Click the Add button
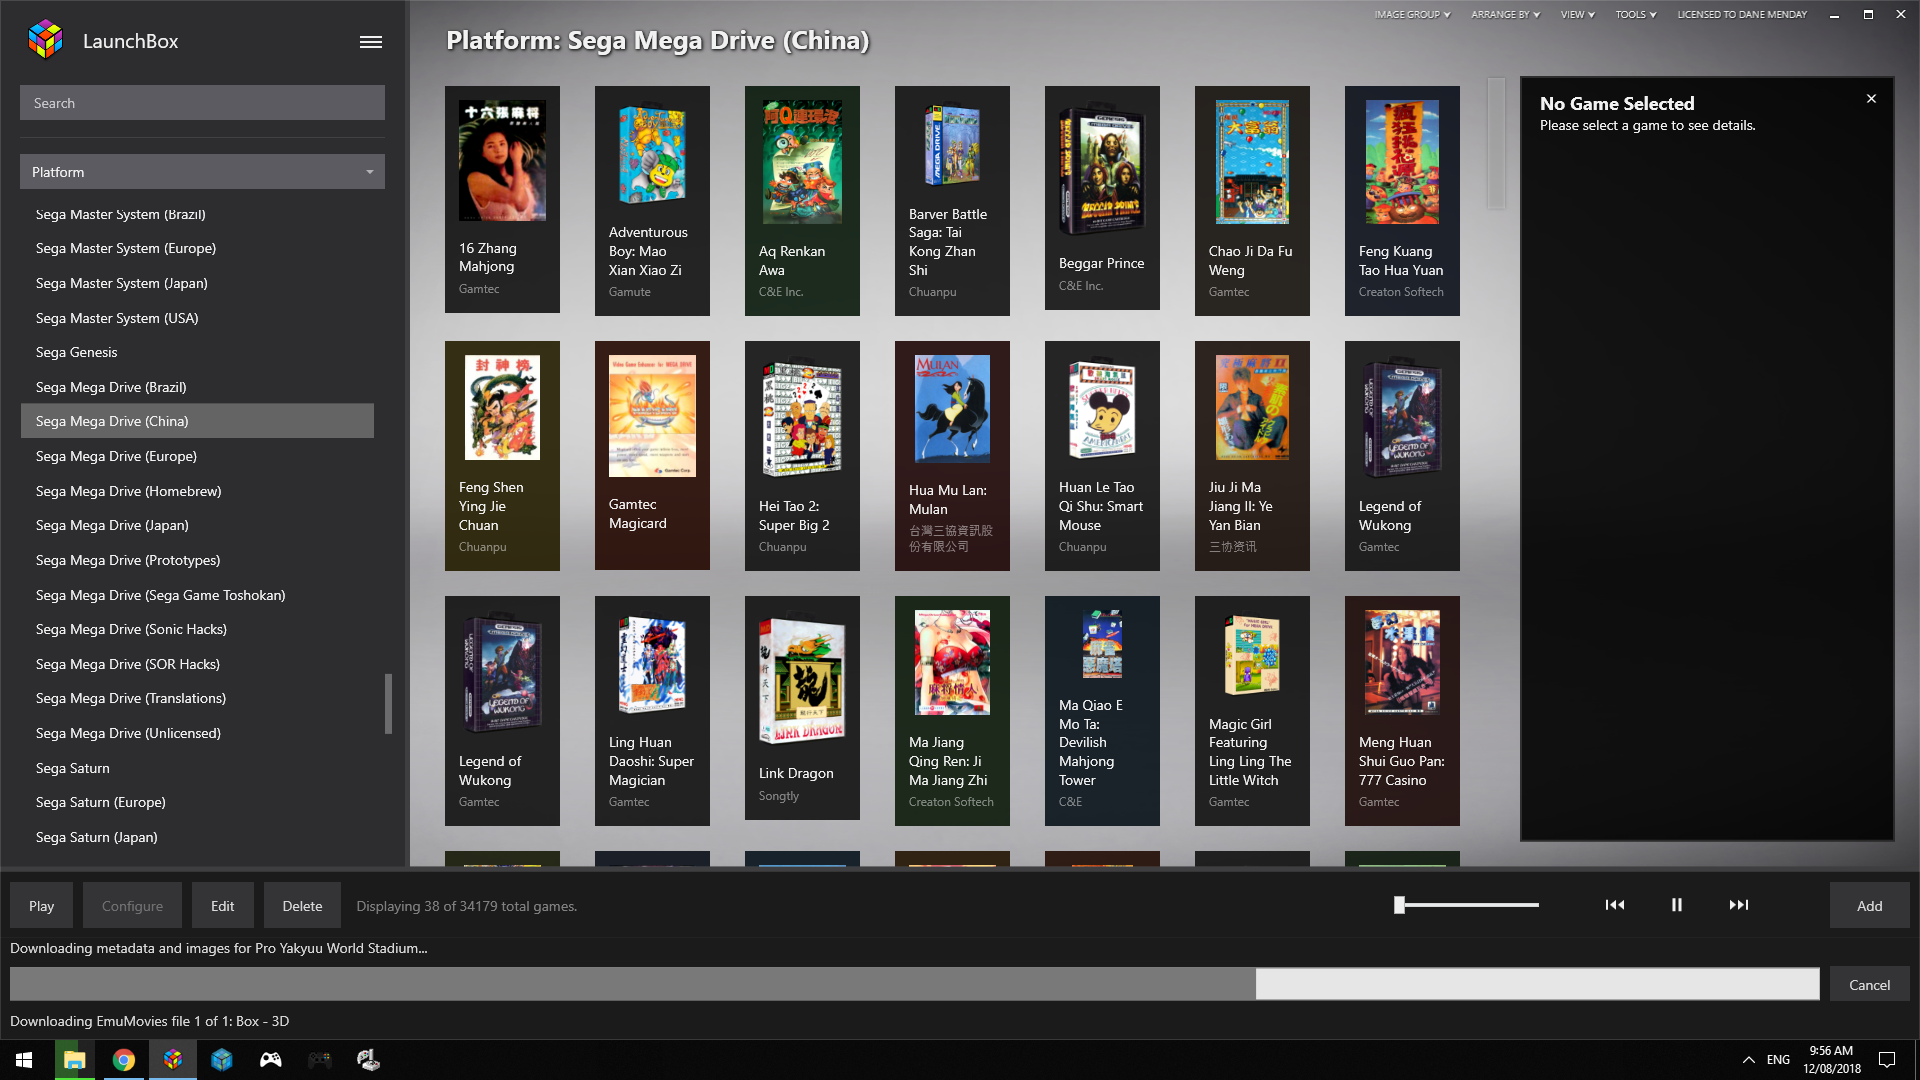 pyautogui.click(x=1869, y=906)
